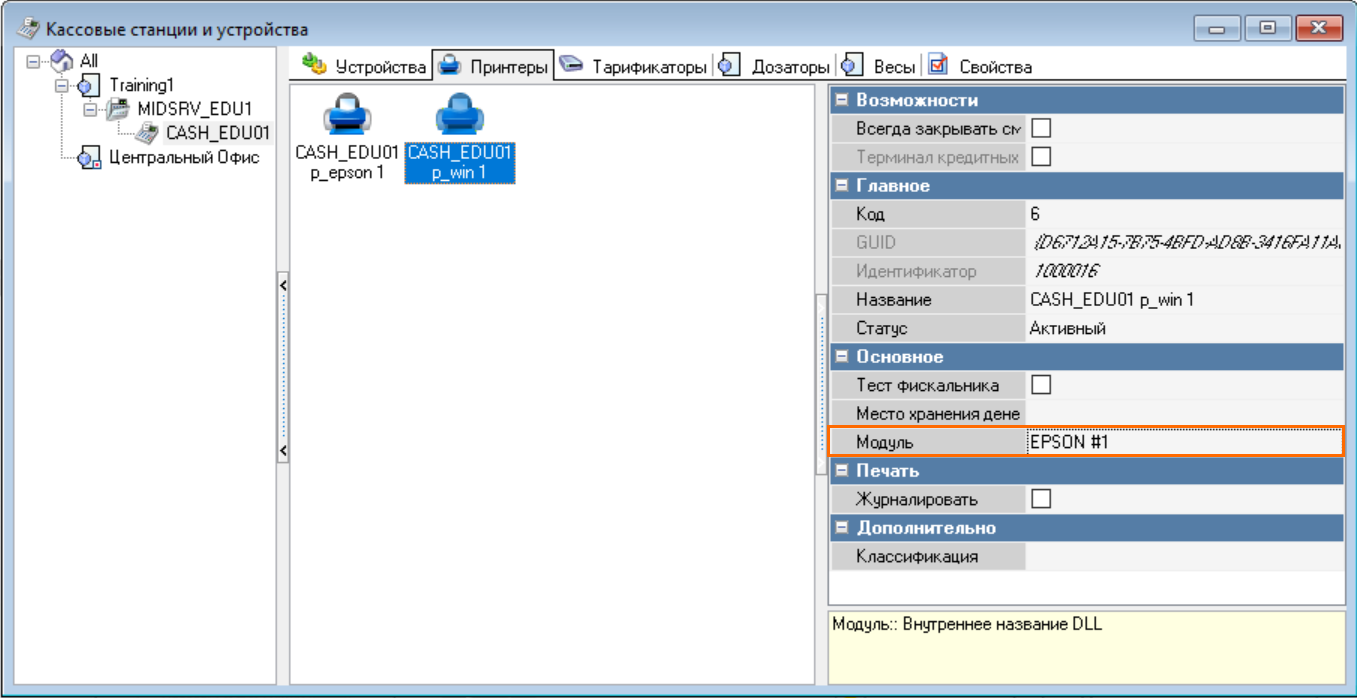Click the Свойства tab icon
The height and width of the screenshot is (698, 1357).
click(x=937, y=66)
